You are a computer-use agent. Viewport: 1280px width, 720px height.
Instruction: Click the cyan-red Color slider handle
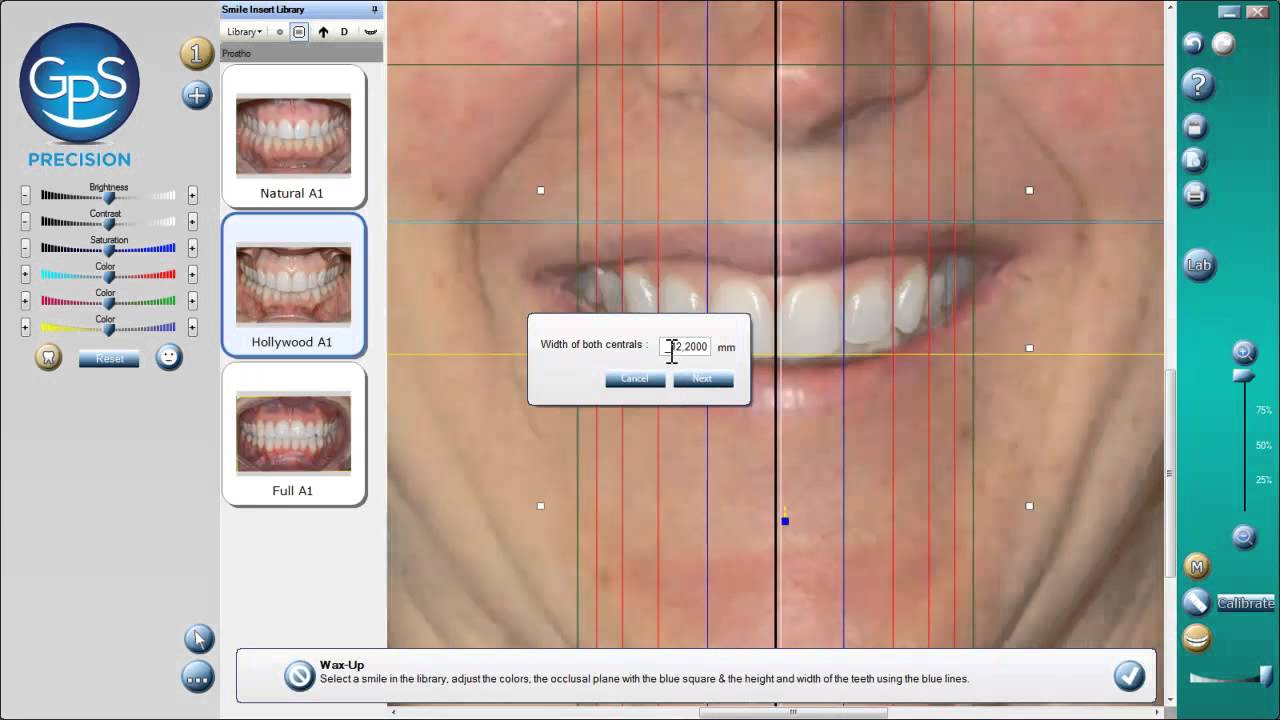pos(109,276)
